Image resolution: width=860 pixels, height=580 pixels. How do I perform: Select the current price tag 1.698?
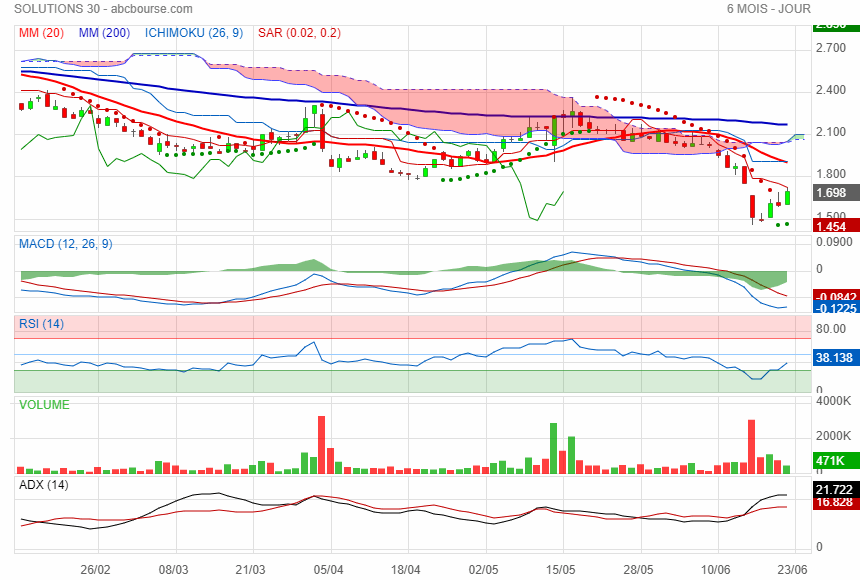[x=836, y=193]
